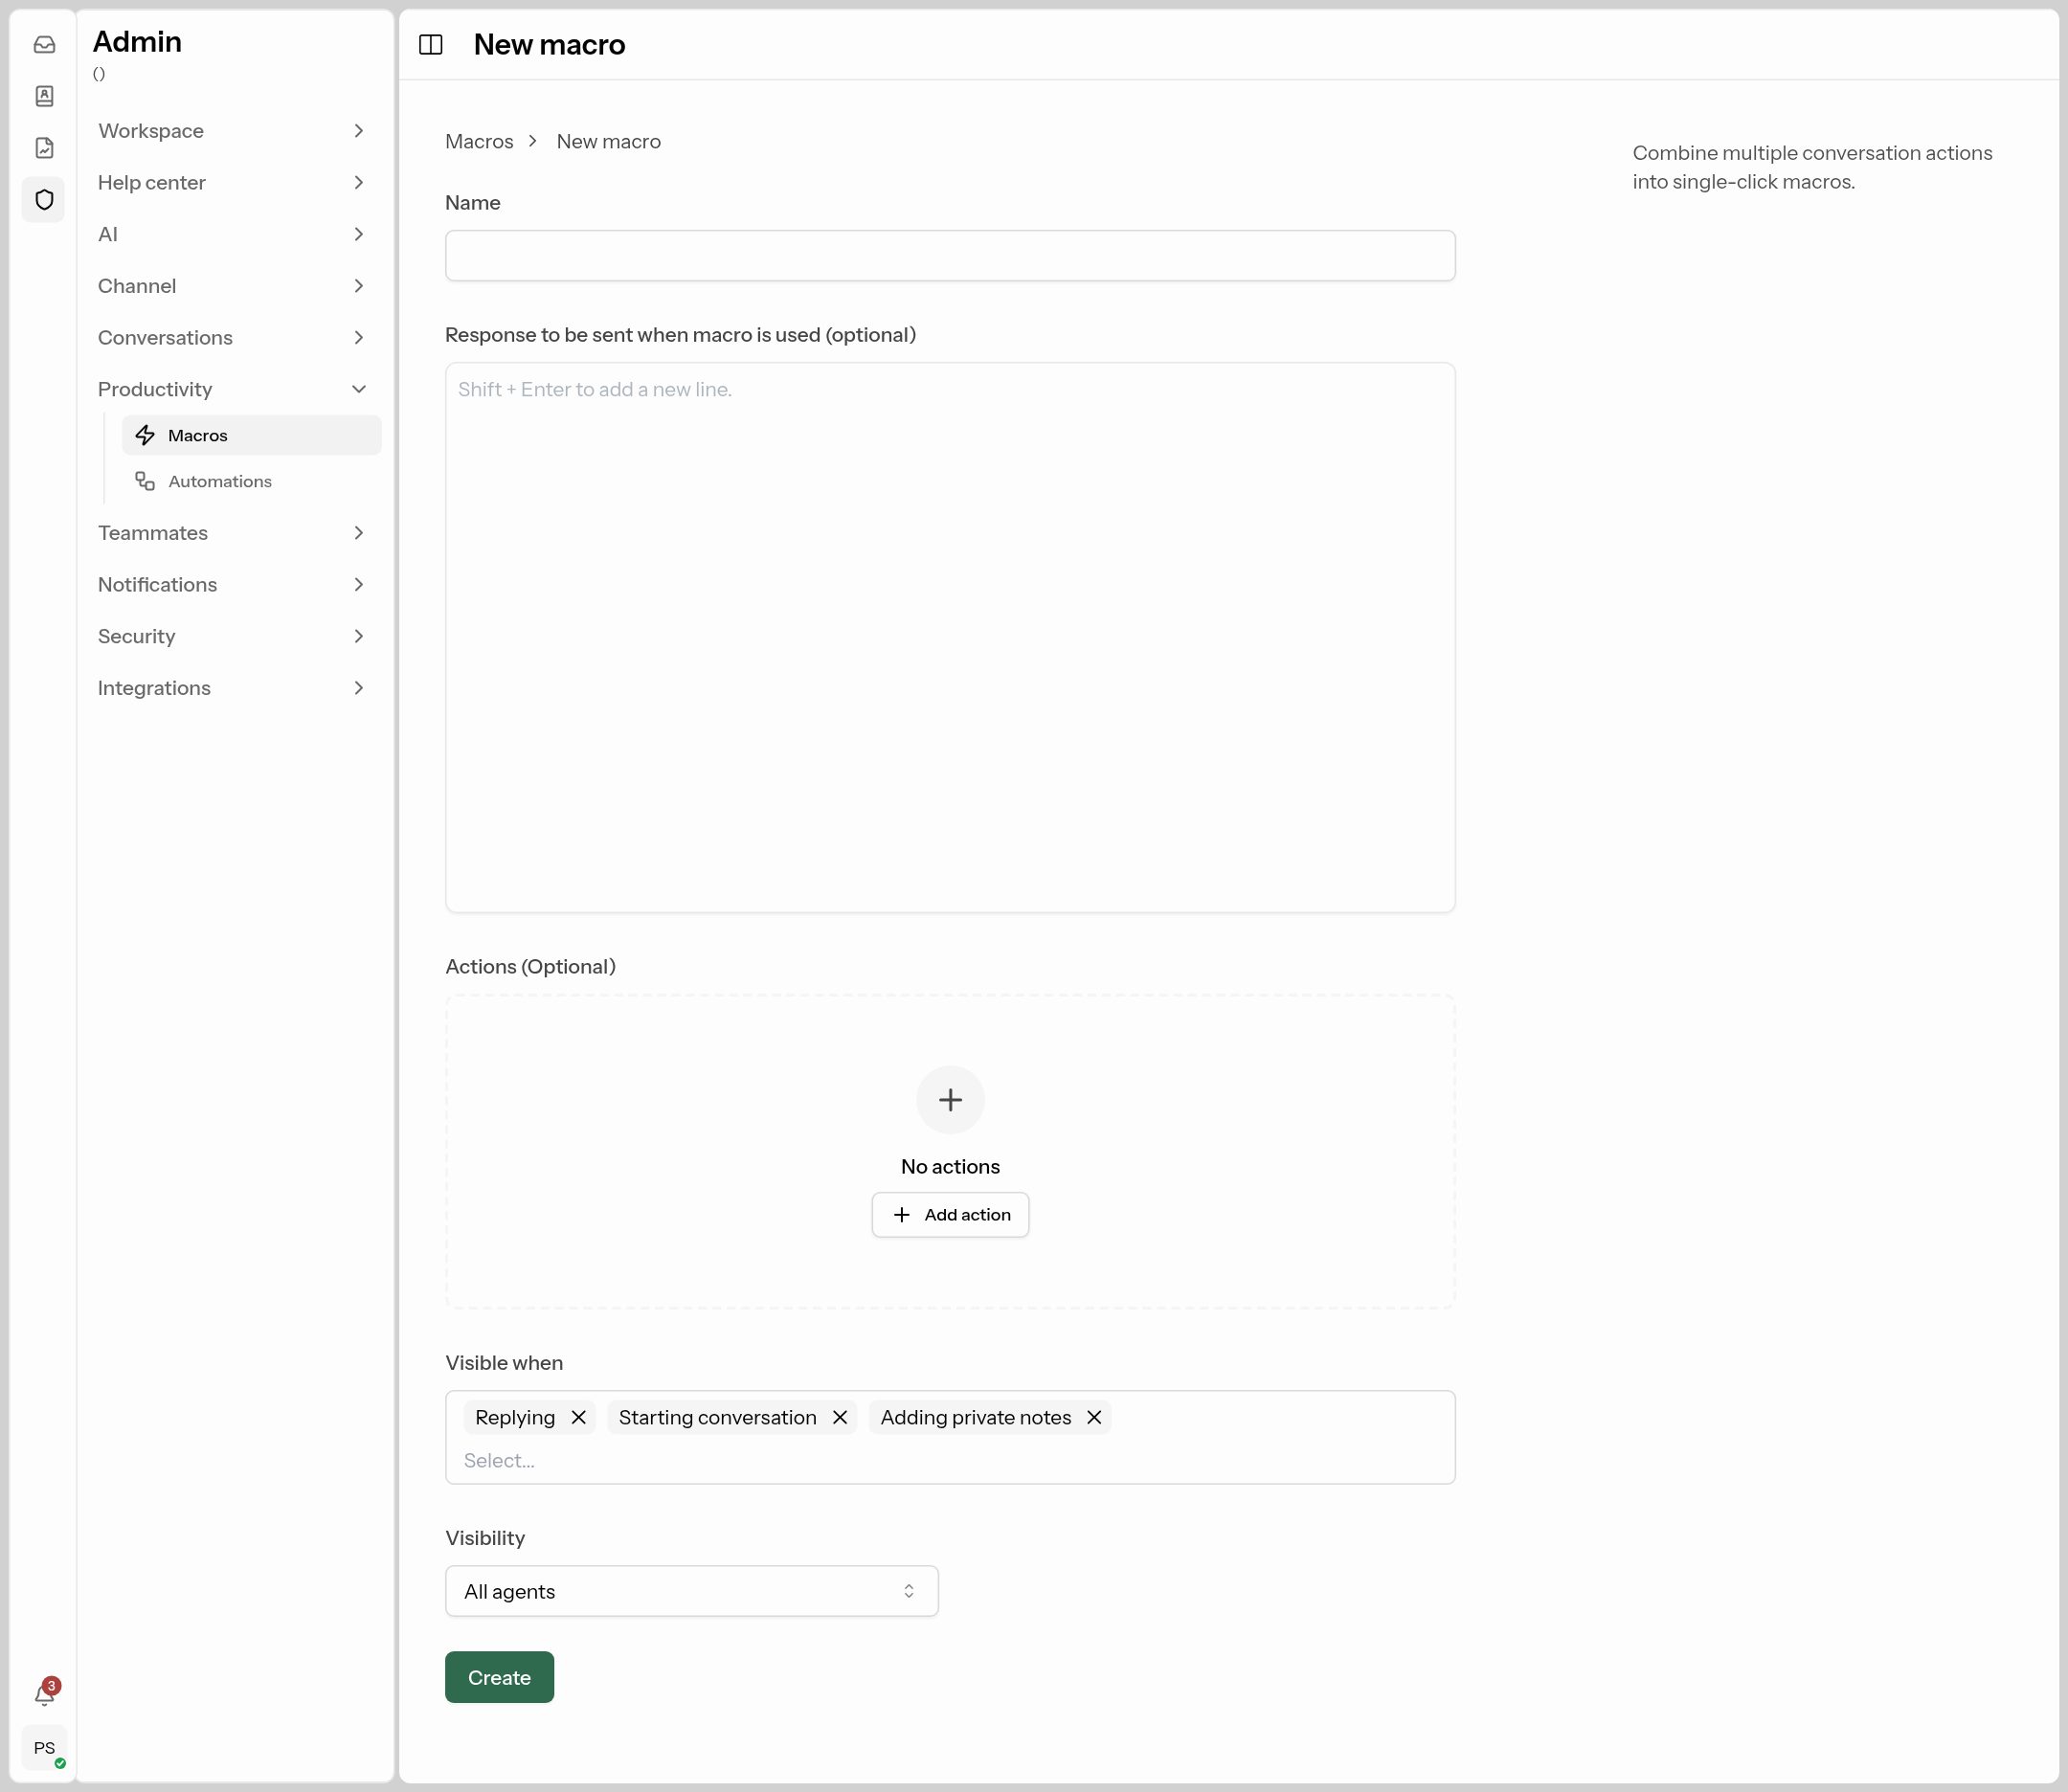Expand the Integrations section
The image size is (2068, 1792).
pos(233,688)
